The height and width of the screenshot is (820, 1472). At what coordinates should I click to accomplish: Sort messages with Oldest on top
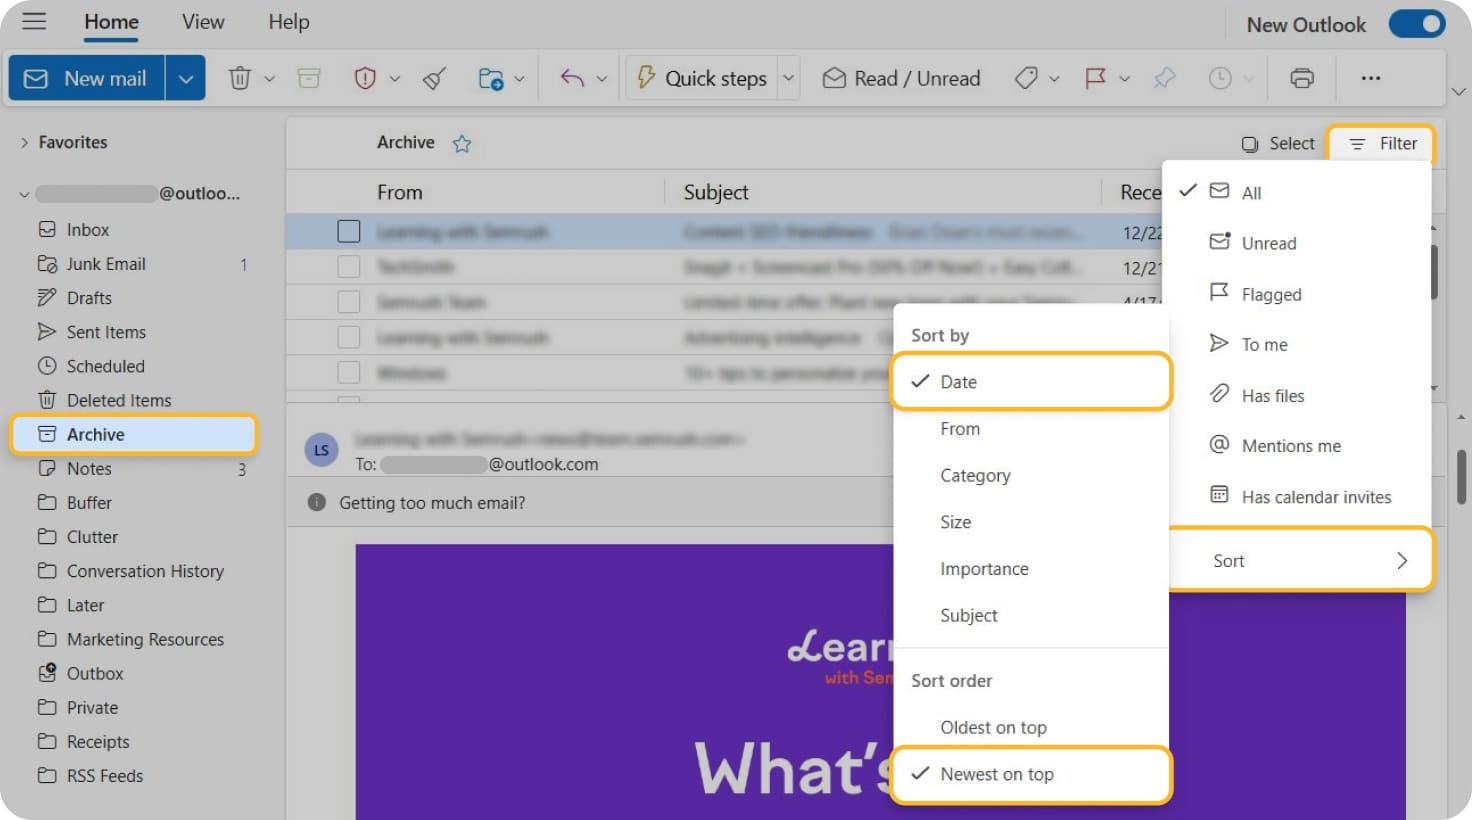coord(993,727)
